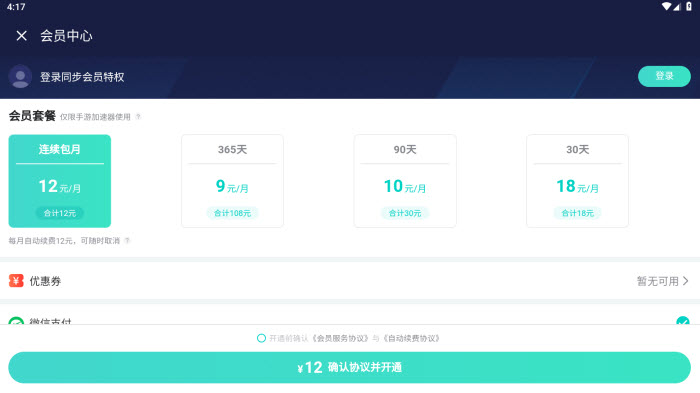Click the 登录 button
700x393 pixels.
(664, 76)
